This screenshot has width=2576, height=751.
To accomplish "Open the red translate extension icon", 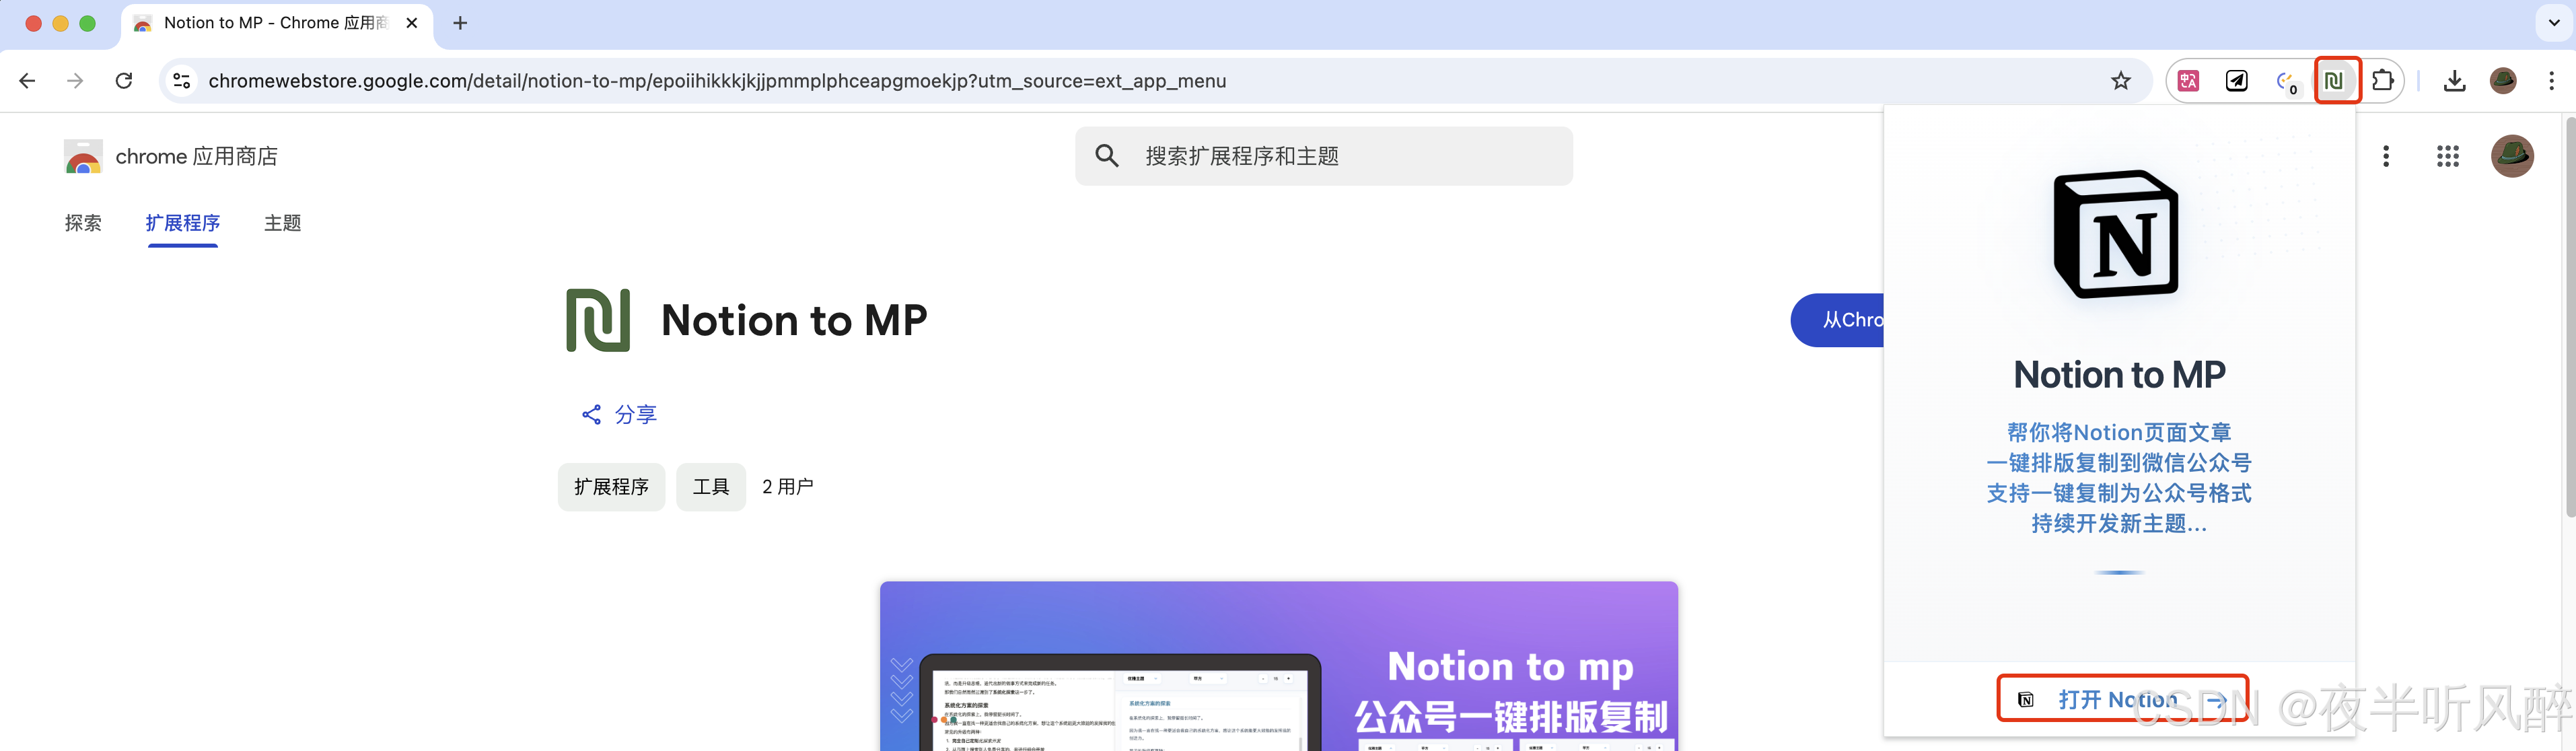I will click(x=2189, y=81).
